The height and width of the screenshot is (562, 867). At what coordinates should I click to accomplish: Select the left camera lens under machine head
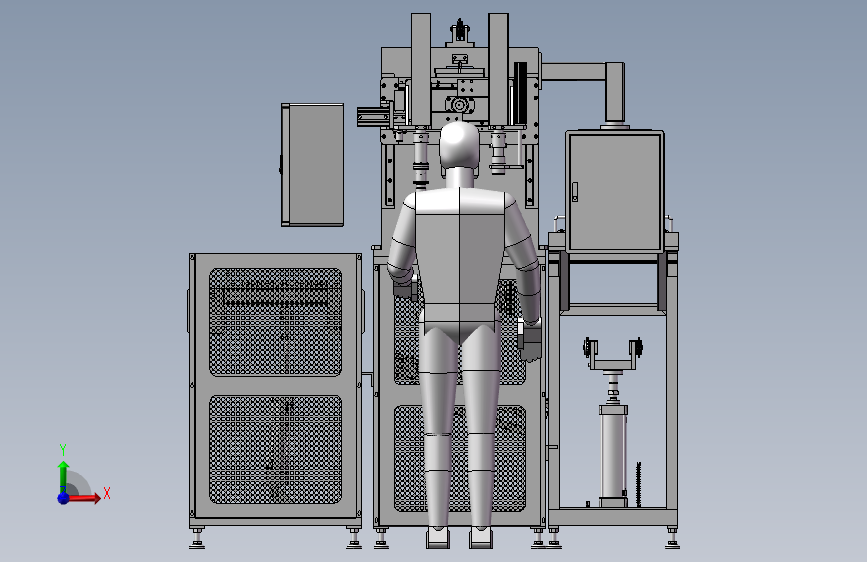pyautogui.click(x=421, y=159)
